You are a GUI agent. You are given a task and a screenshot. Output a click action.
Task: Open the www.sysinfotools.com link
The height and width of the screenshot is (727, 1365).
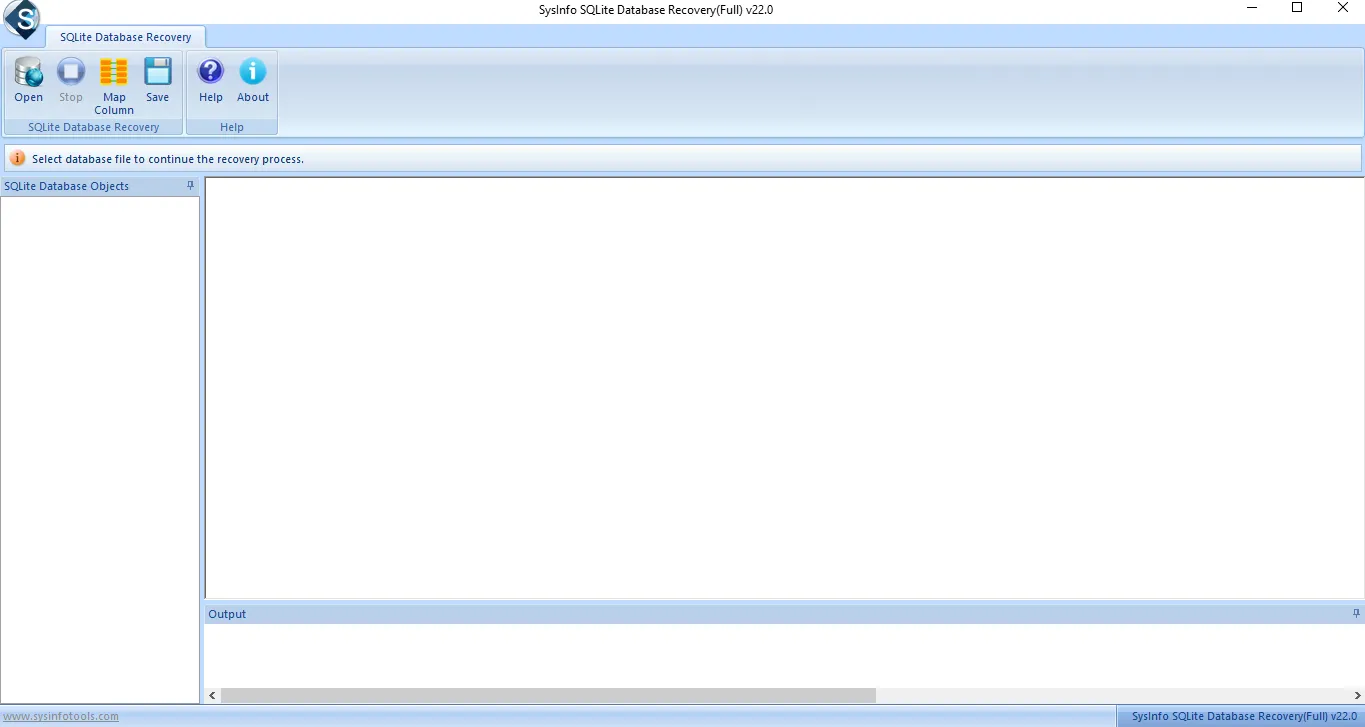pos(59,716)
